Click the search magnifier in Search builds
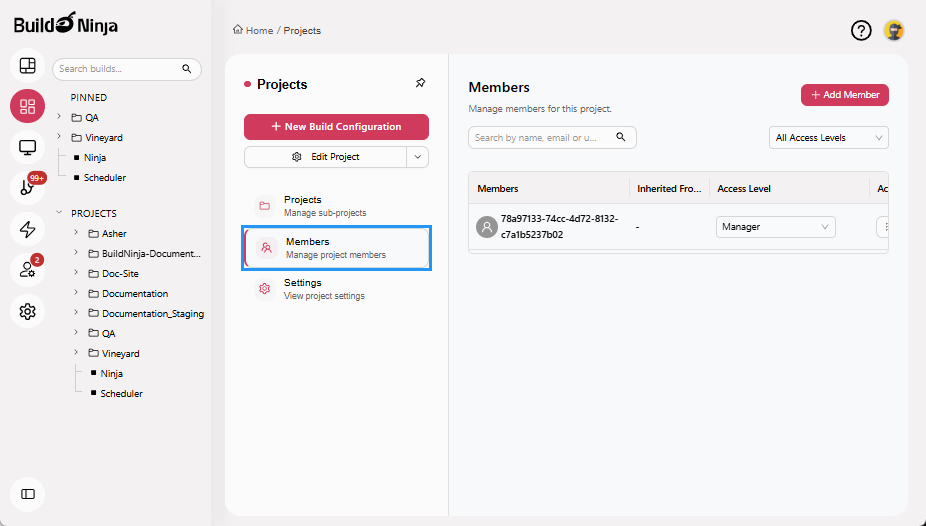Screen dimensions: 926x526 (187, 69)
